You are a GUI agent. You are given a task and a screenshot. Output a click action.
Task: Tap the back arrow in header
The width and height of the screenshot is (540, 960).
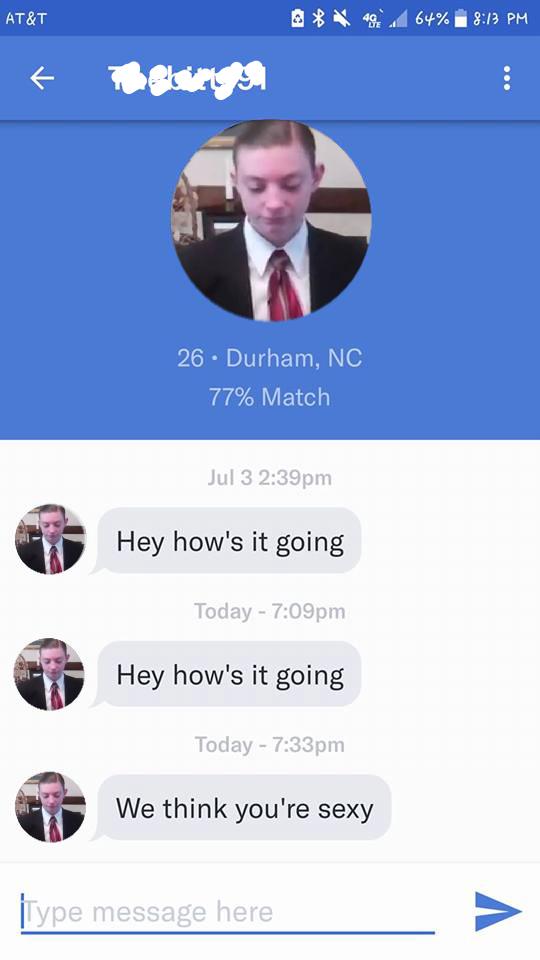point(42,78)
